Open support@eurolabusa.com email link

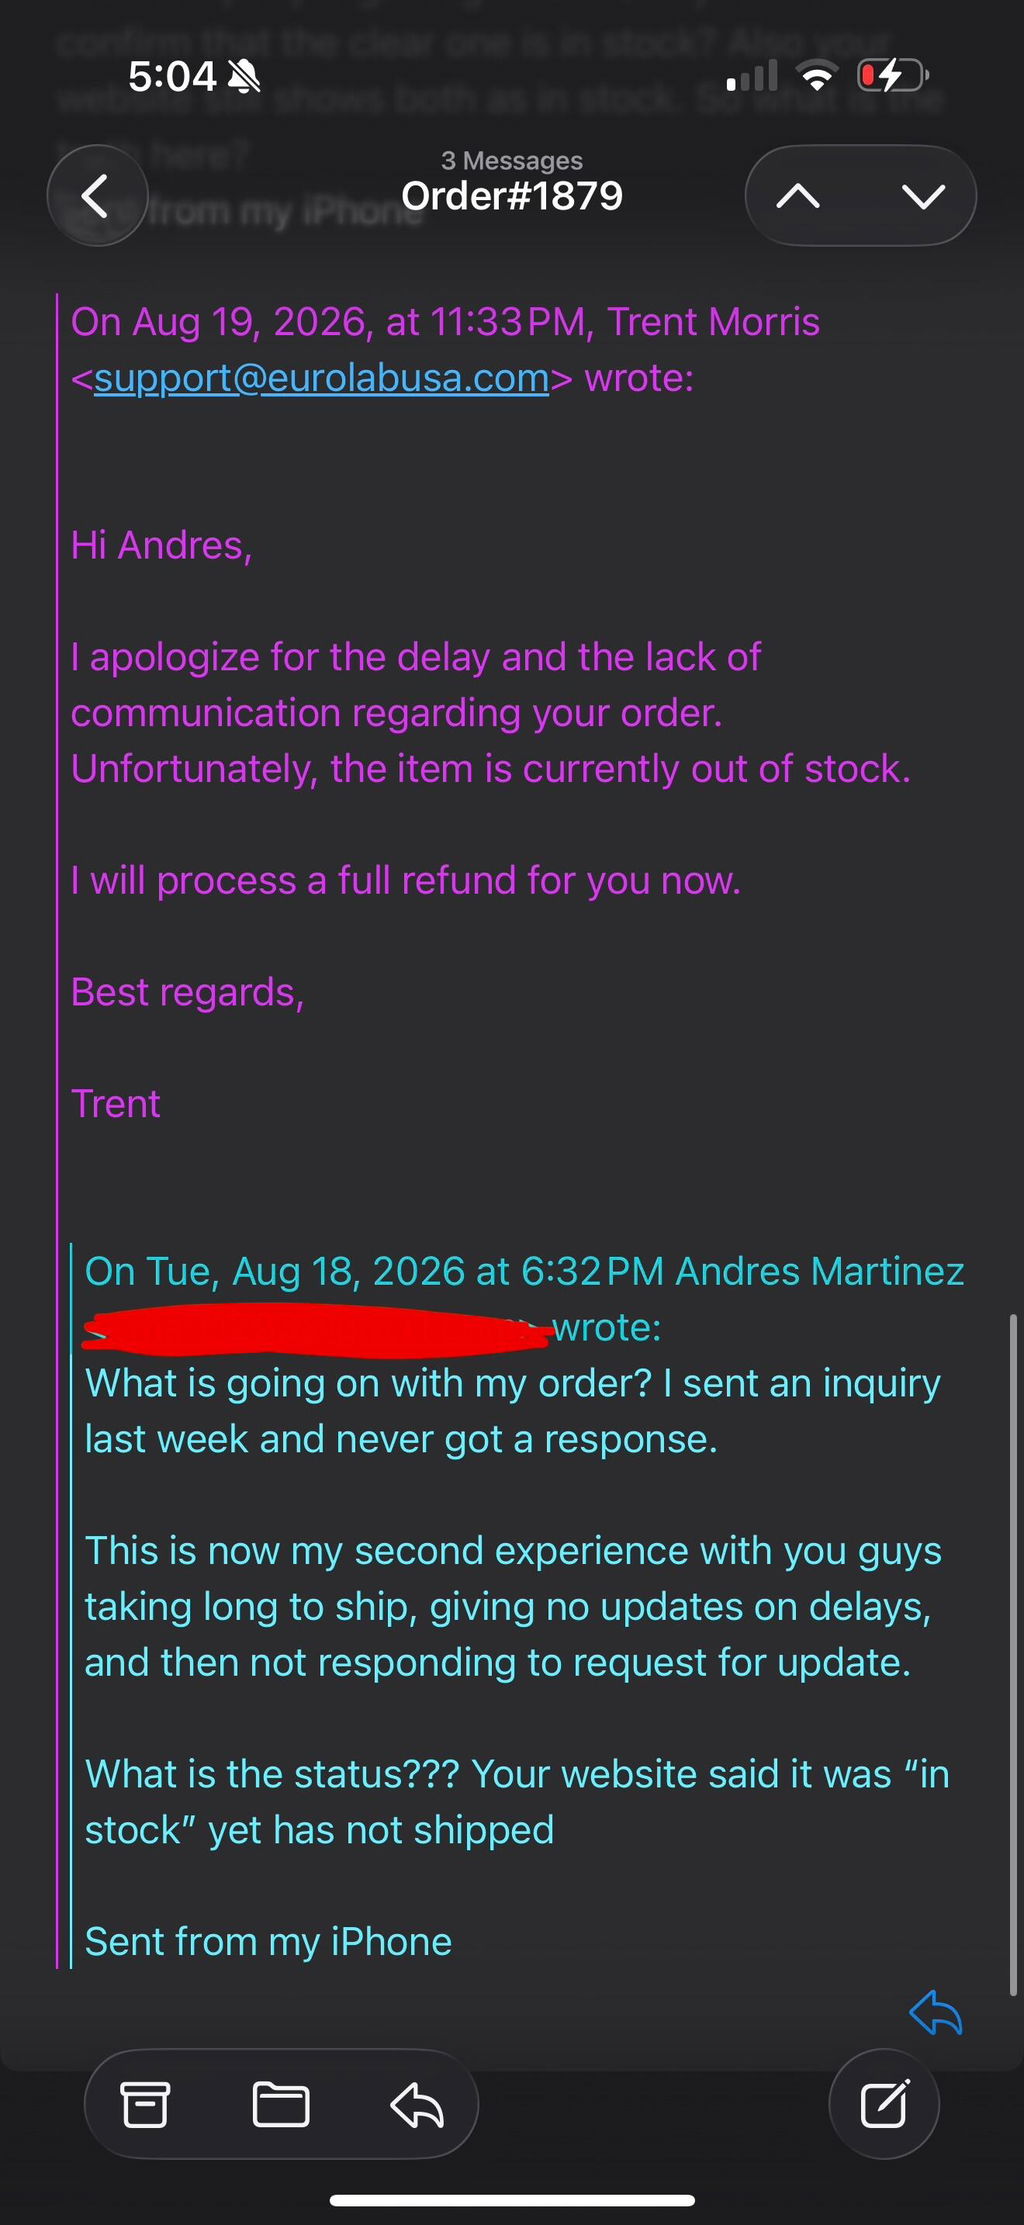click(x=321, y=378)
